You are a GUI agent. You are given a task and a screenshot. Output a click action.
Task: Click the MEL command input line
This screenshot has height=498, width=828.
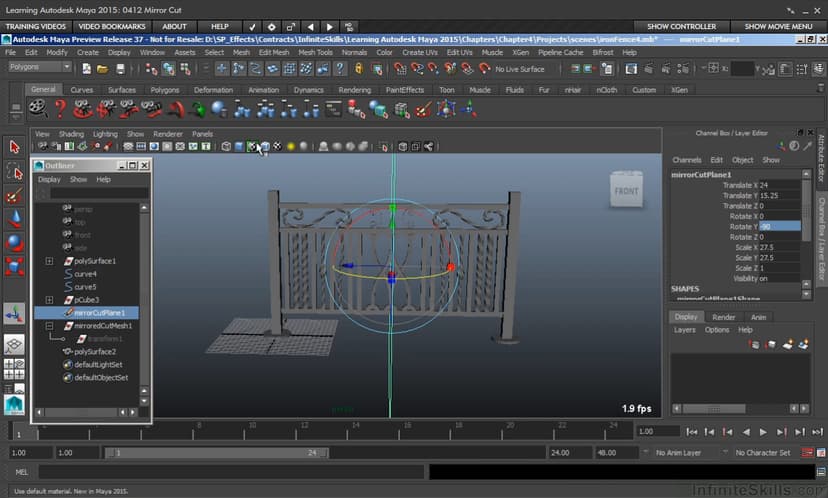click(x=231, y=472)
